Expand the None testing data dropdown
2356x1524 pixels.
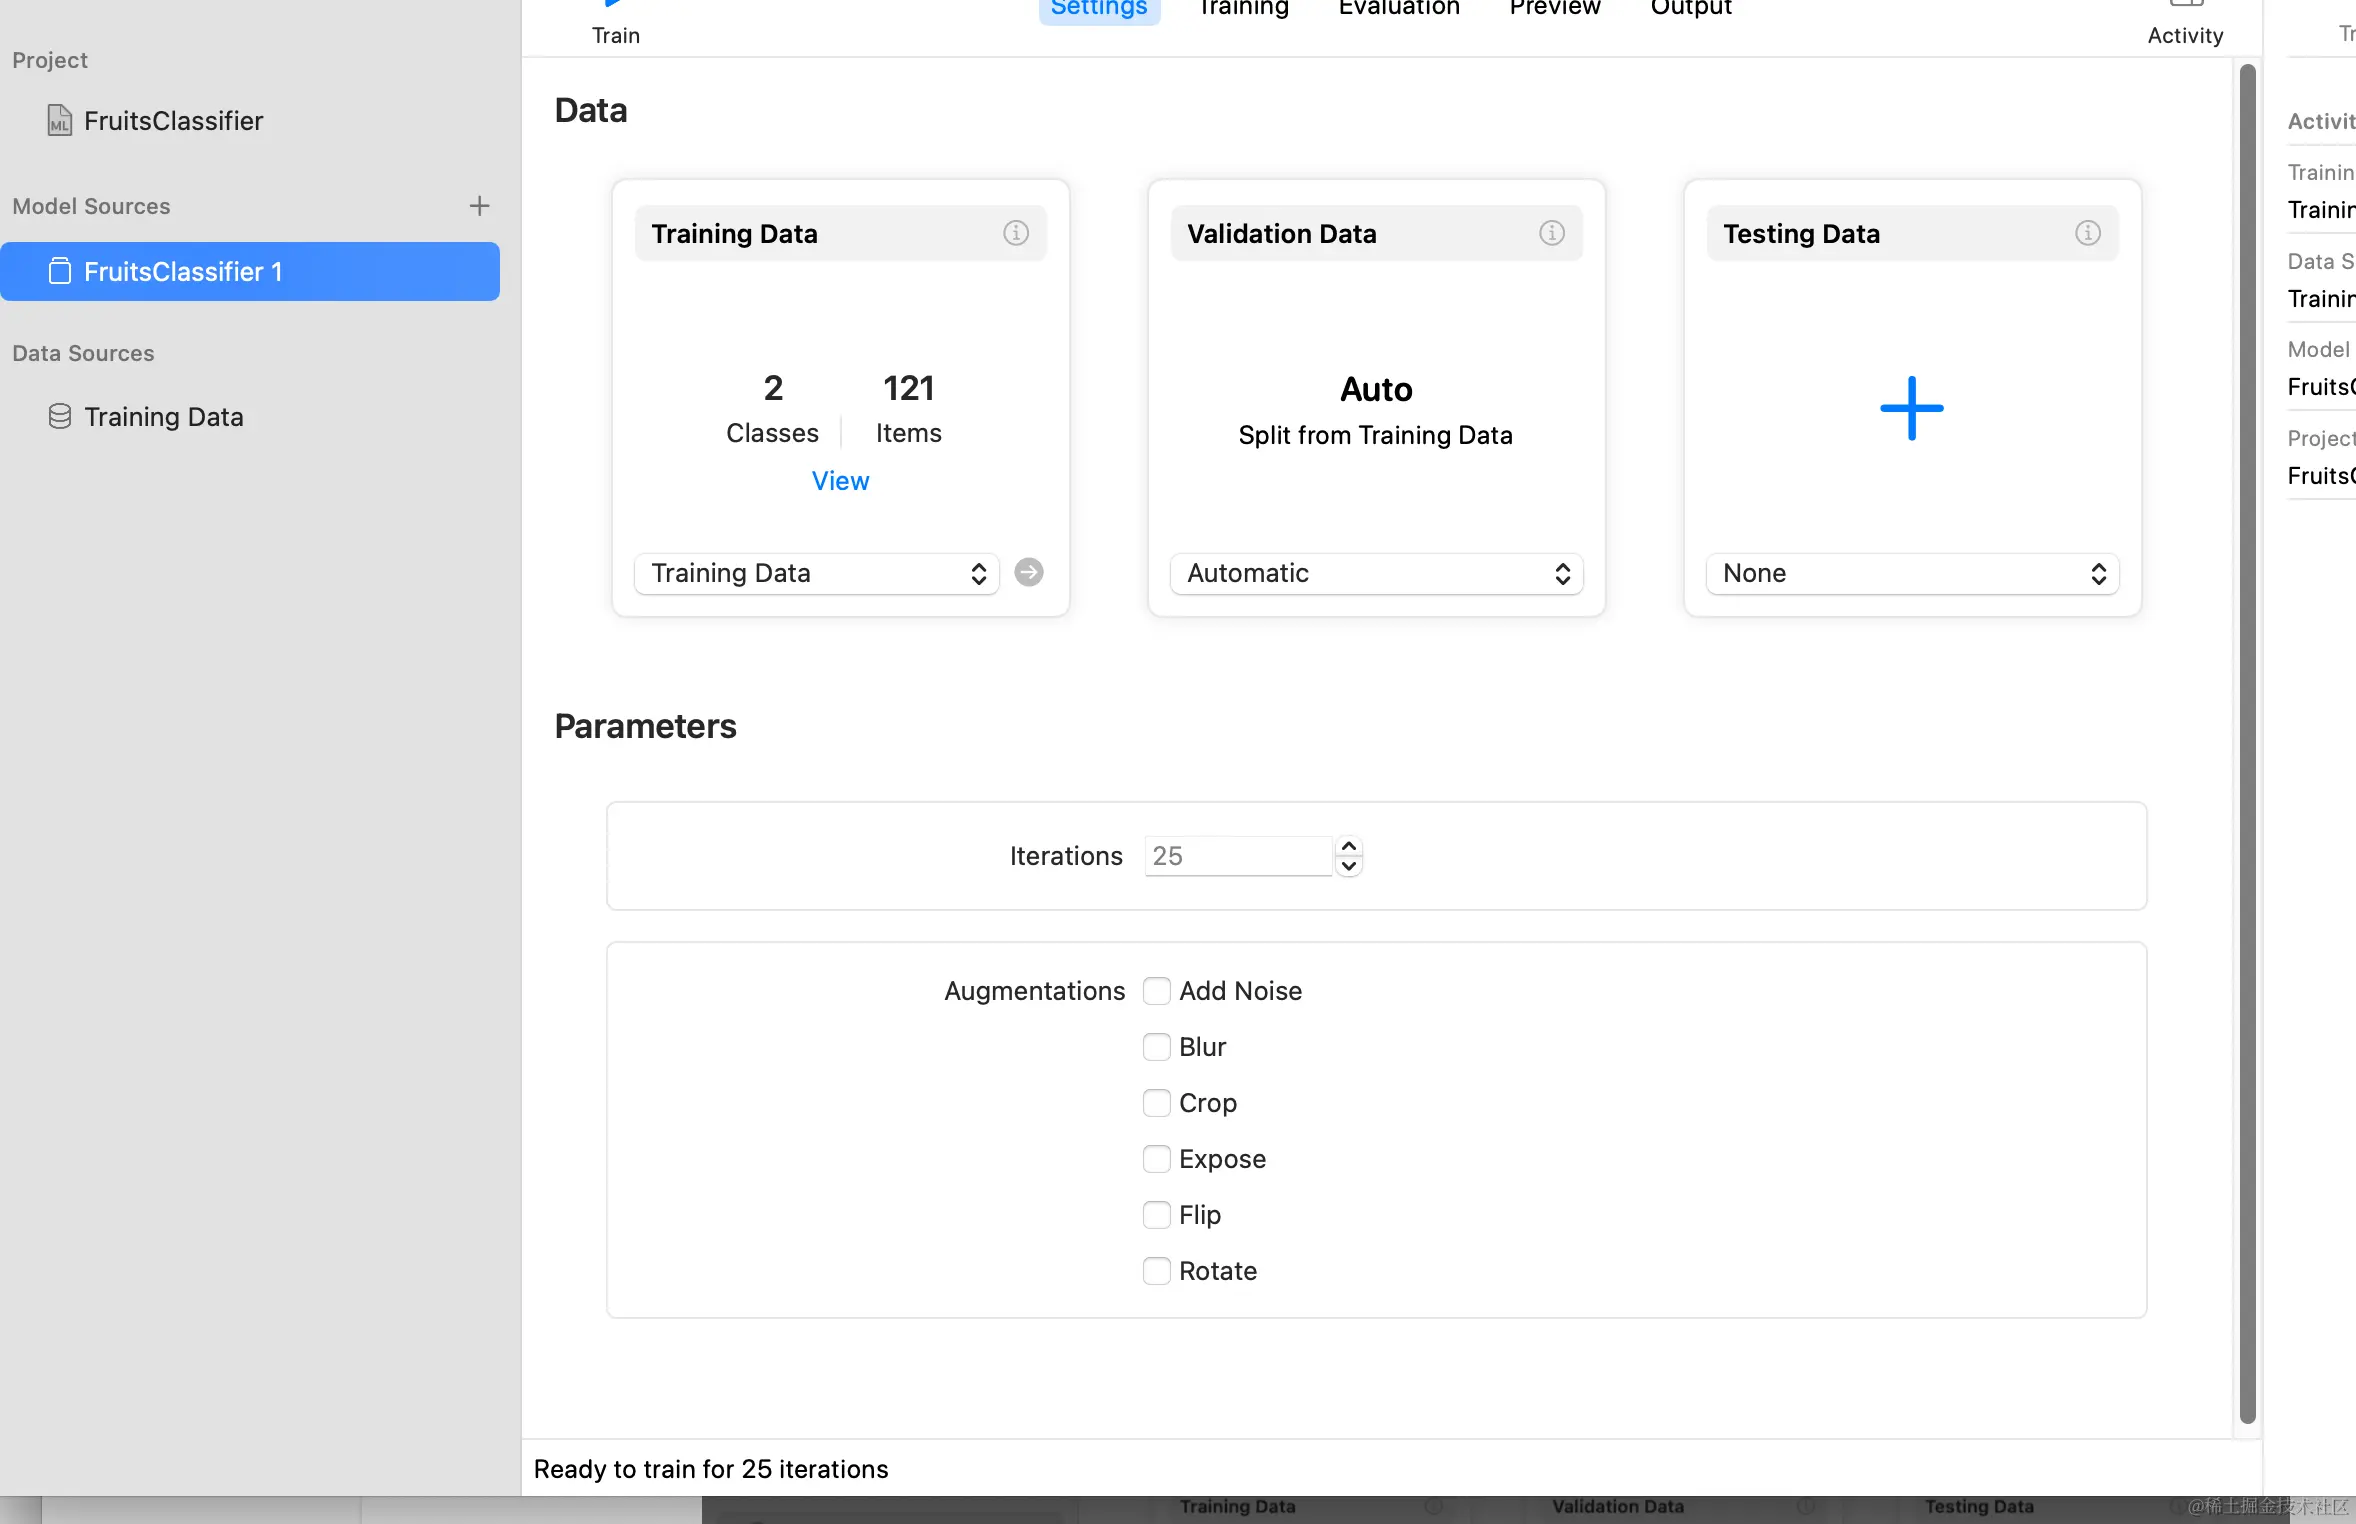pyautogui.click(x=1912, y=573)
